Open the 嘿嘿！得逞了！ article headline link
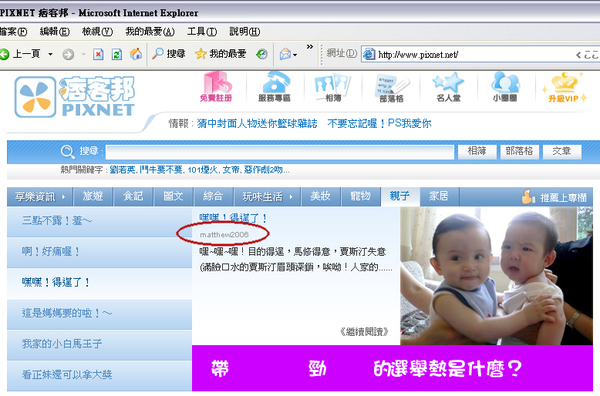The width and height of the screenshot is (600, 396). click(x=233, y=218)
